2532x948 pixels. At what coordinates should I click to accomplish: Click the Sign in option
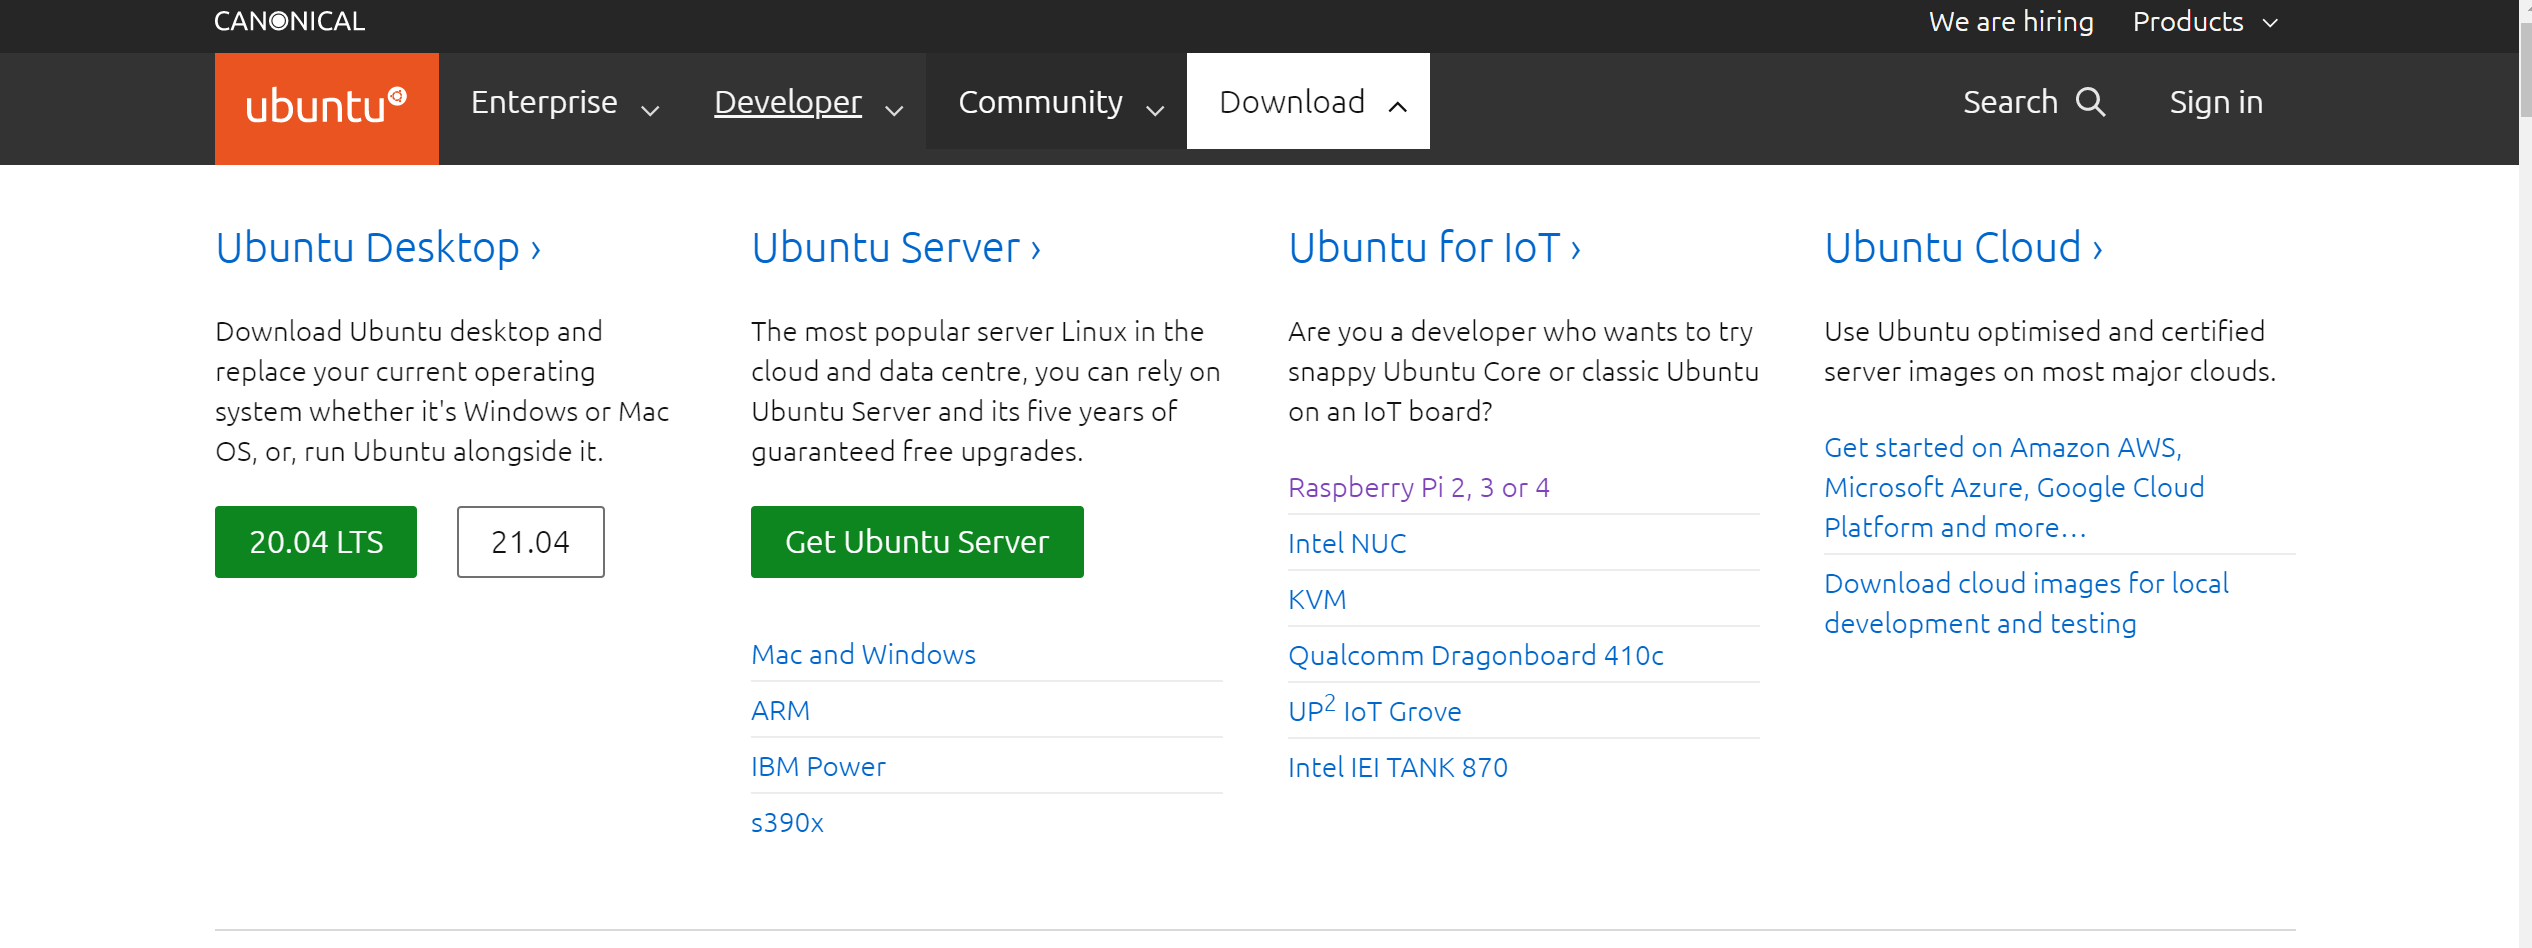pyautogui.click(x=2216, y=101)
